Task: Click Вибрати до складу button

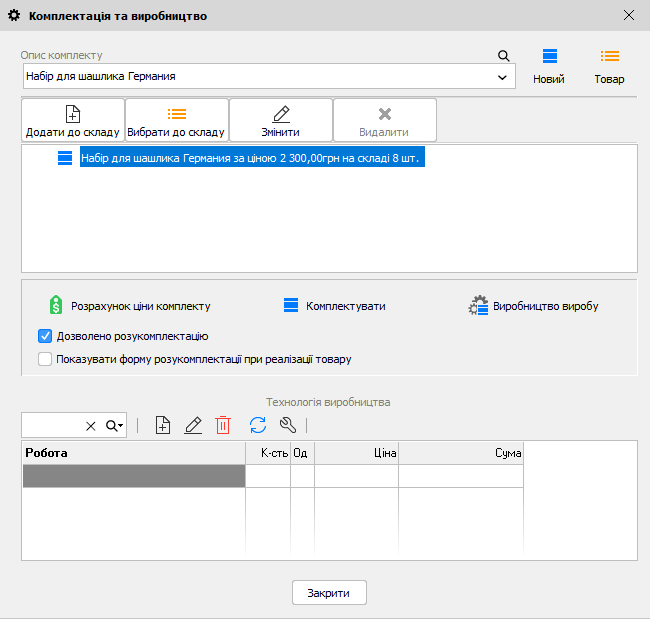Action: pos(176,120)
